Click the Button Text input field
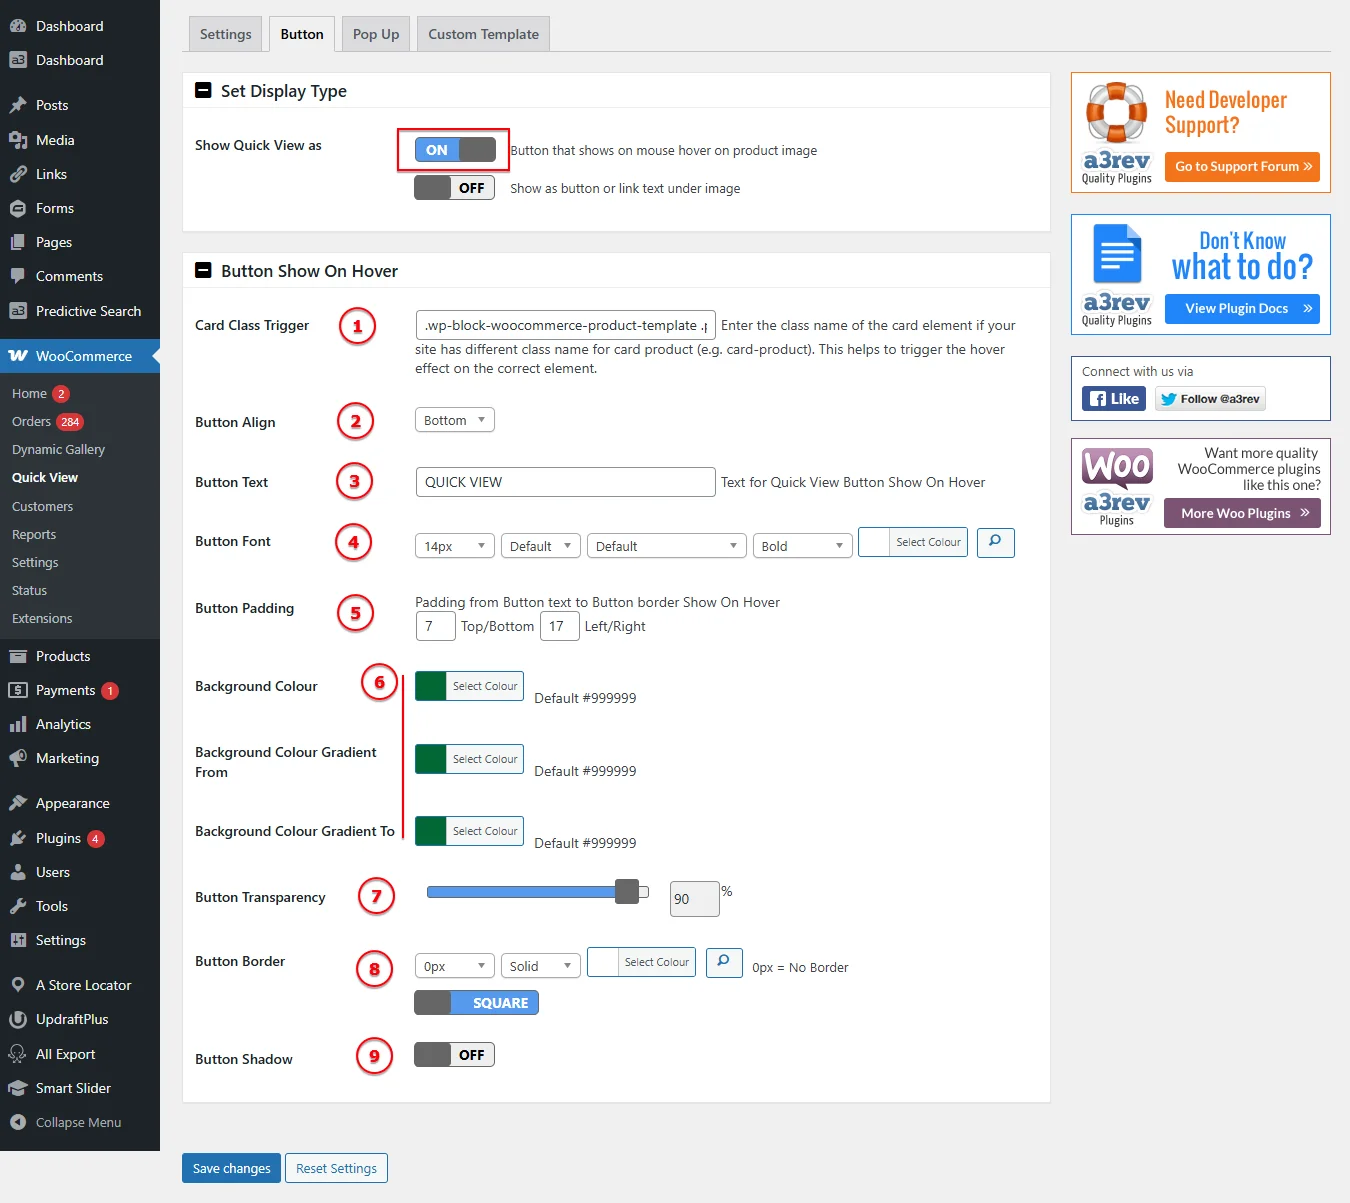 [565, 482]
